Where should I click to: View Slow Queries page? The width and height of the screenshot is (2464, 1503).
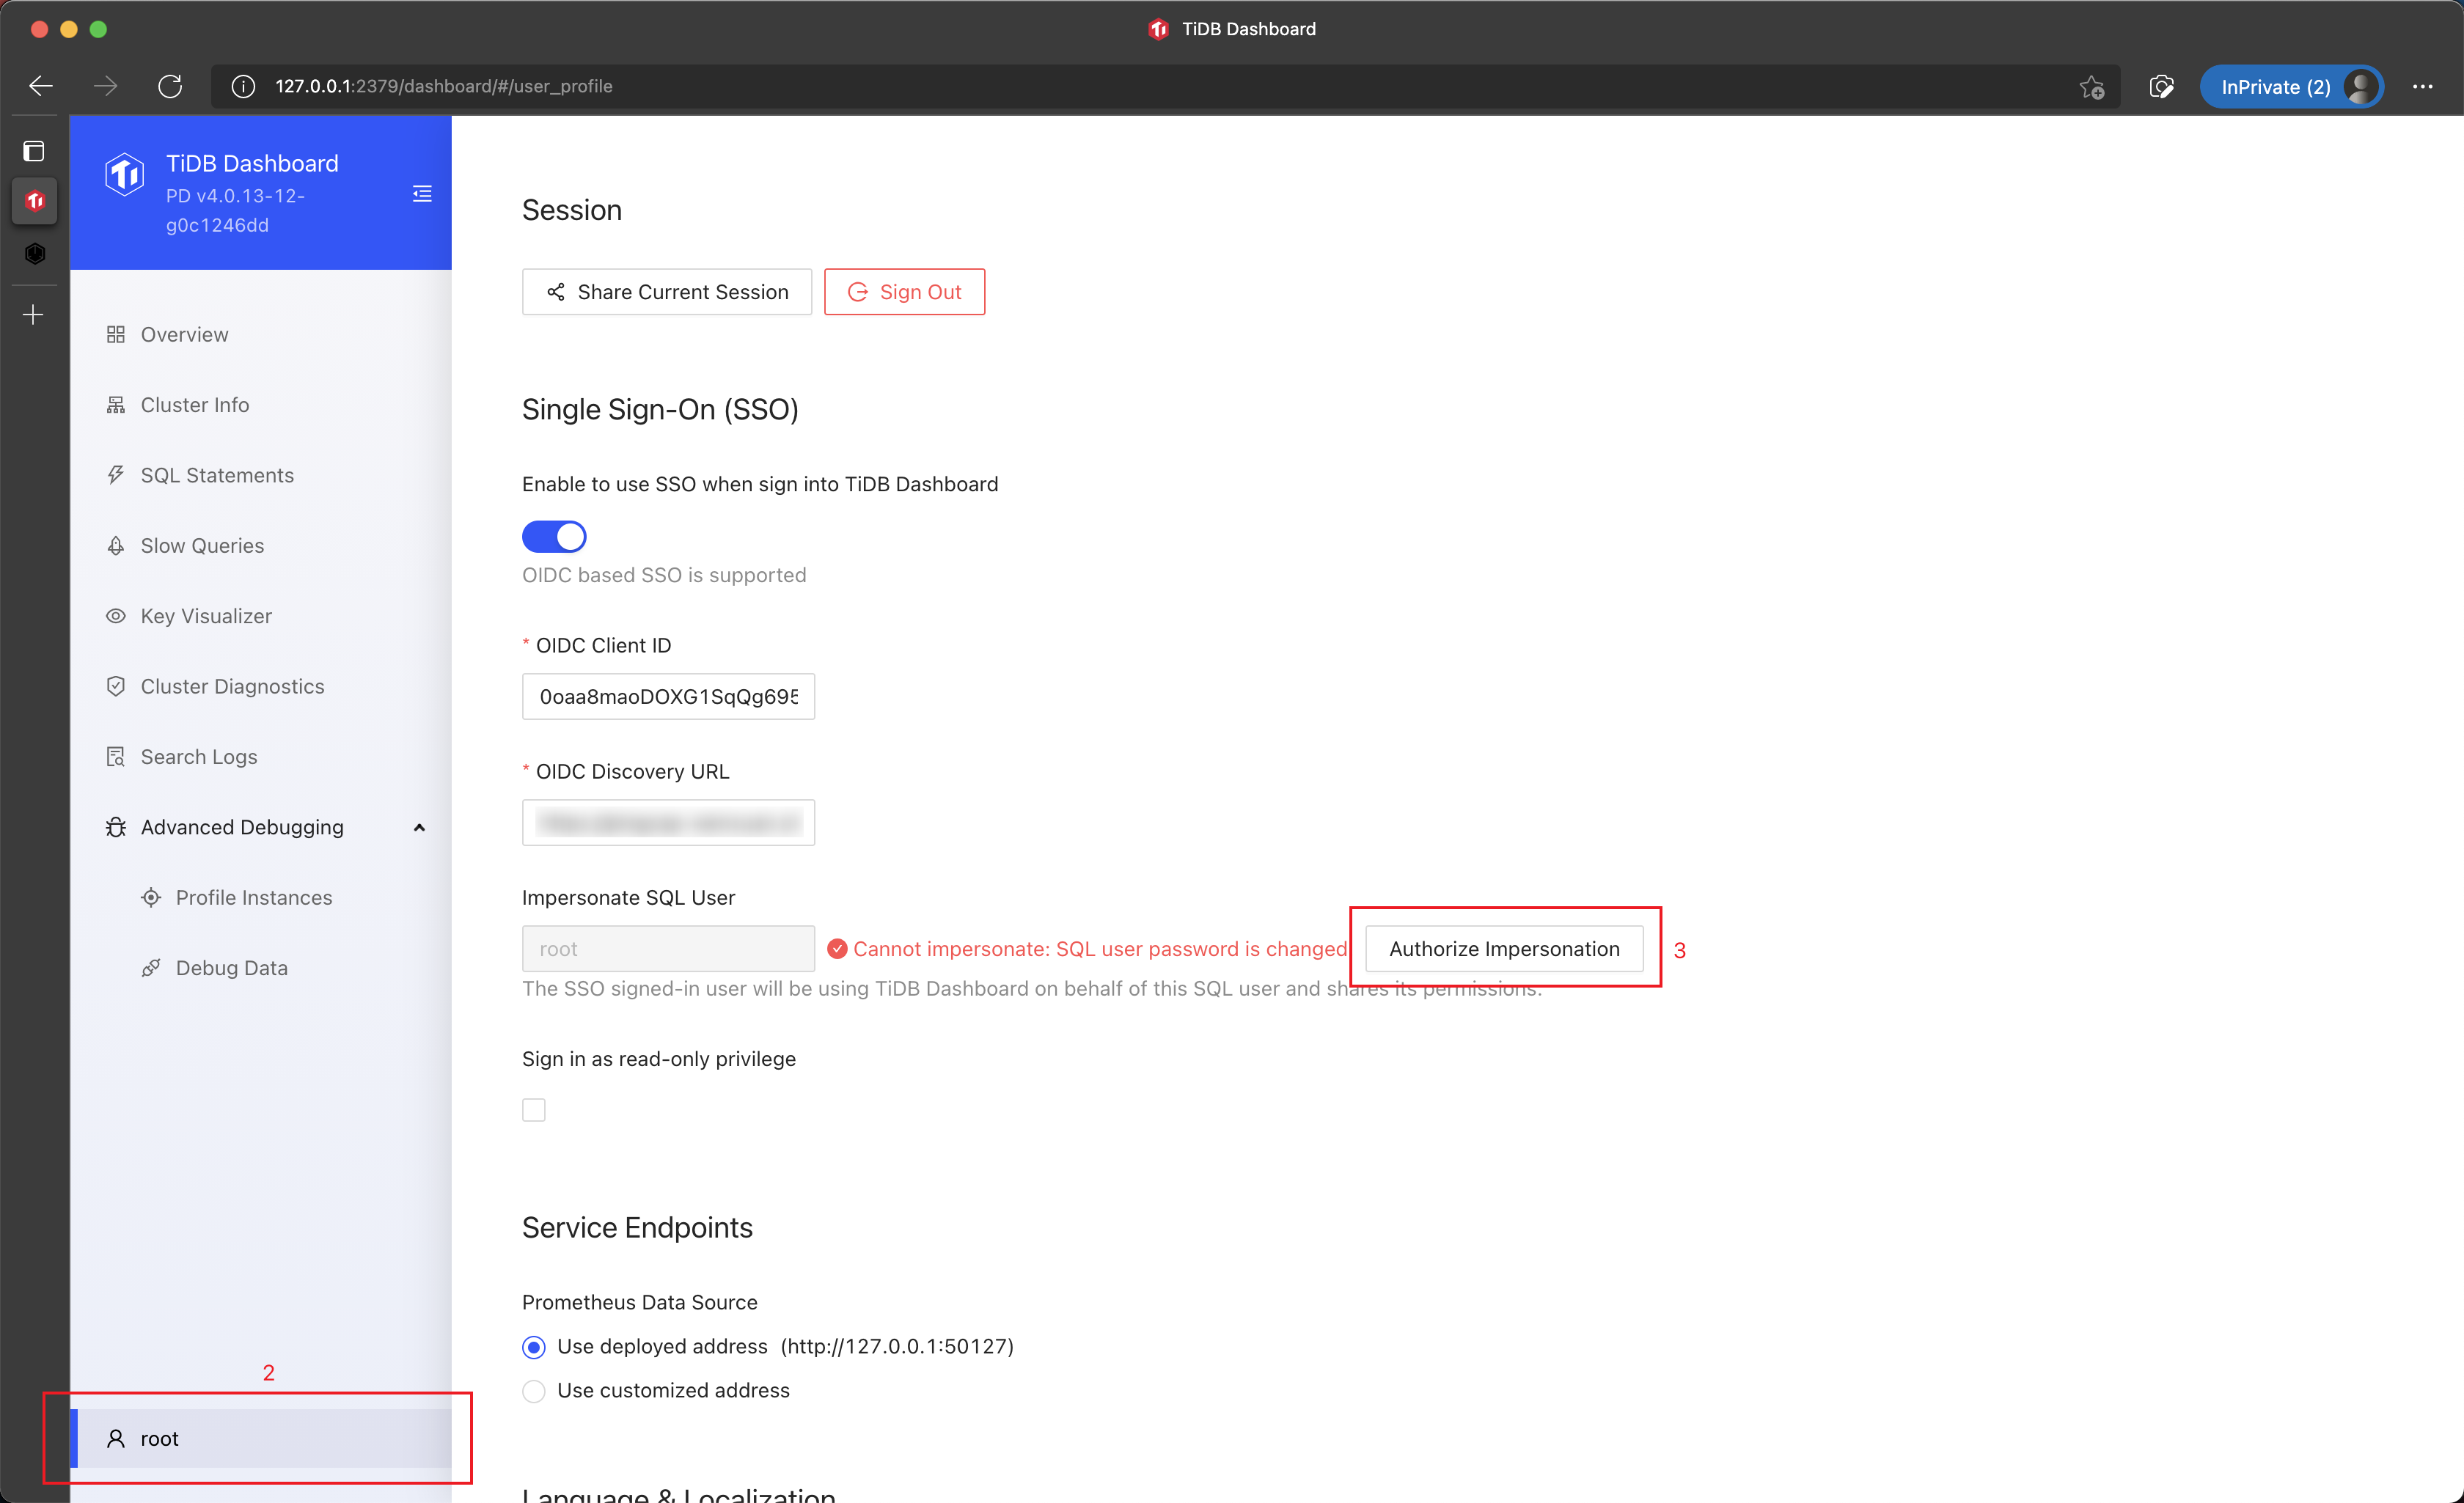tap(203, 545)
